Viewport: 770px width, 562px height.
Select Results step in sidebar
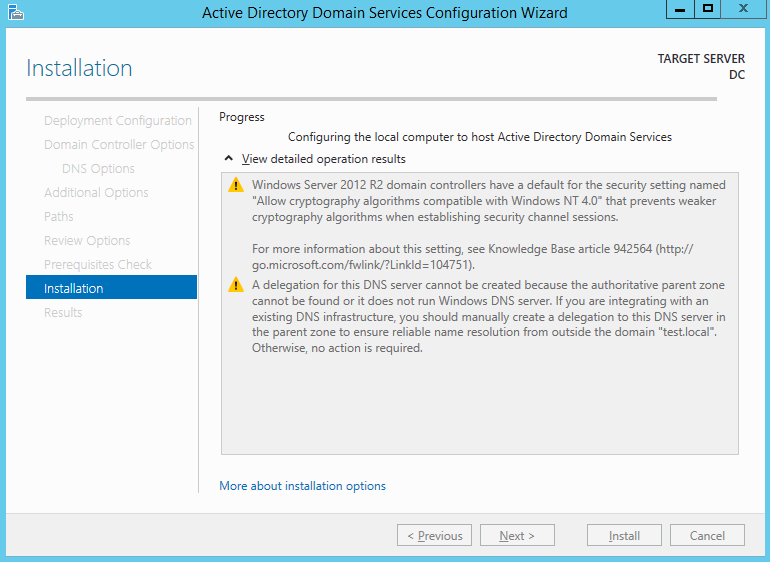(x=63, y=312)
